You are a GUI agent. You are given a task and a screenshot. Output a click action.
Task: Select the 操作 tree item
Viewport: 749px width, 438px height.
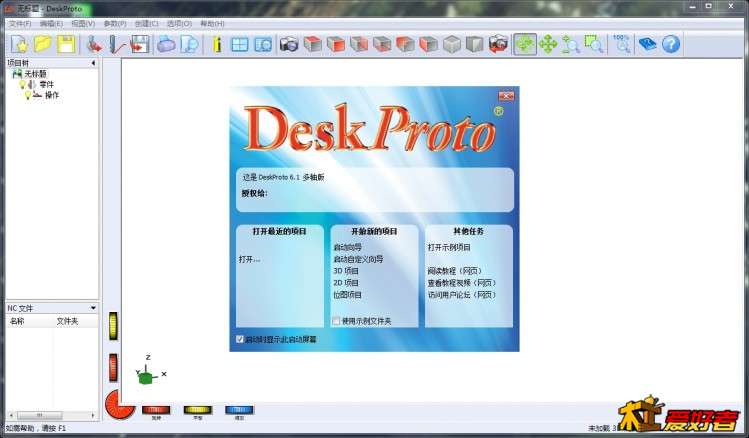52,95
